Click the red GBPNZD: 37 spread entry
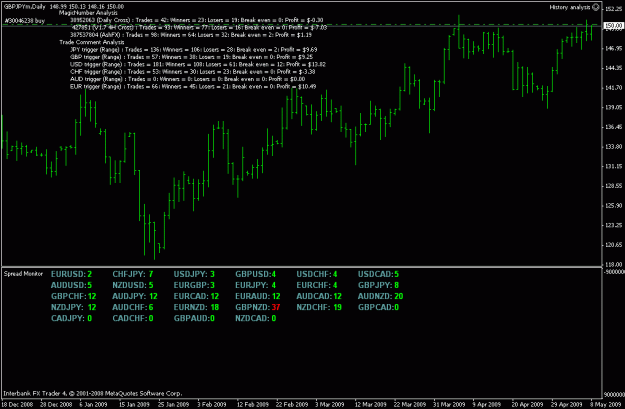 tap(258, 307)
